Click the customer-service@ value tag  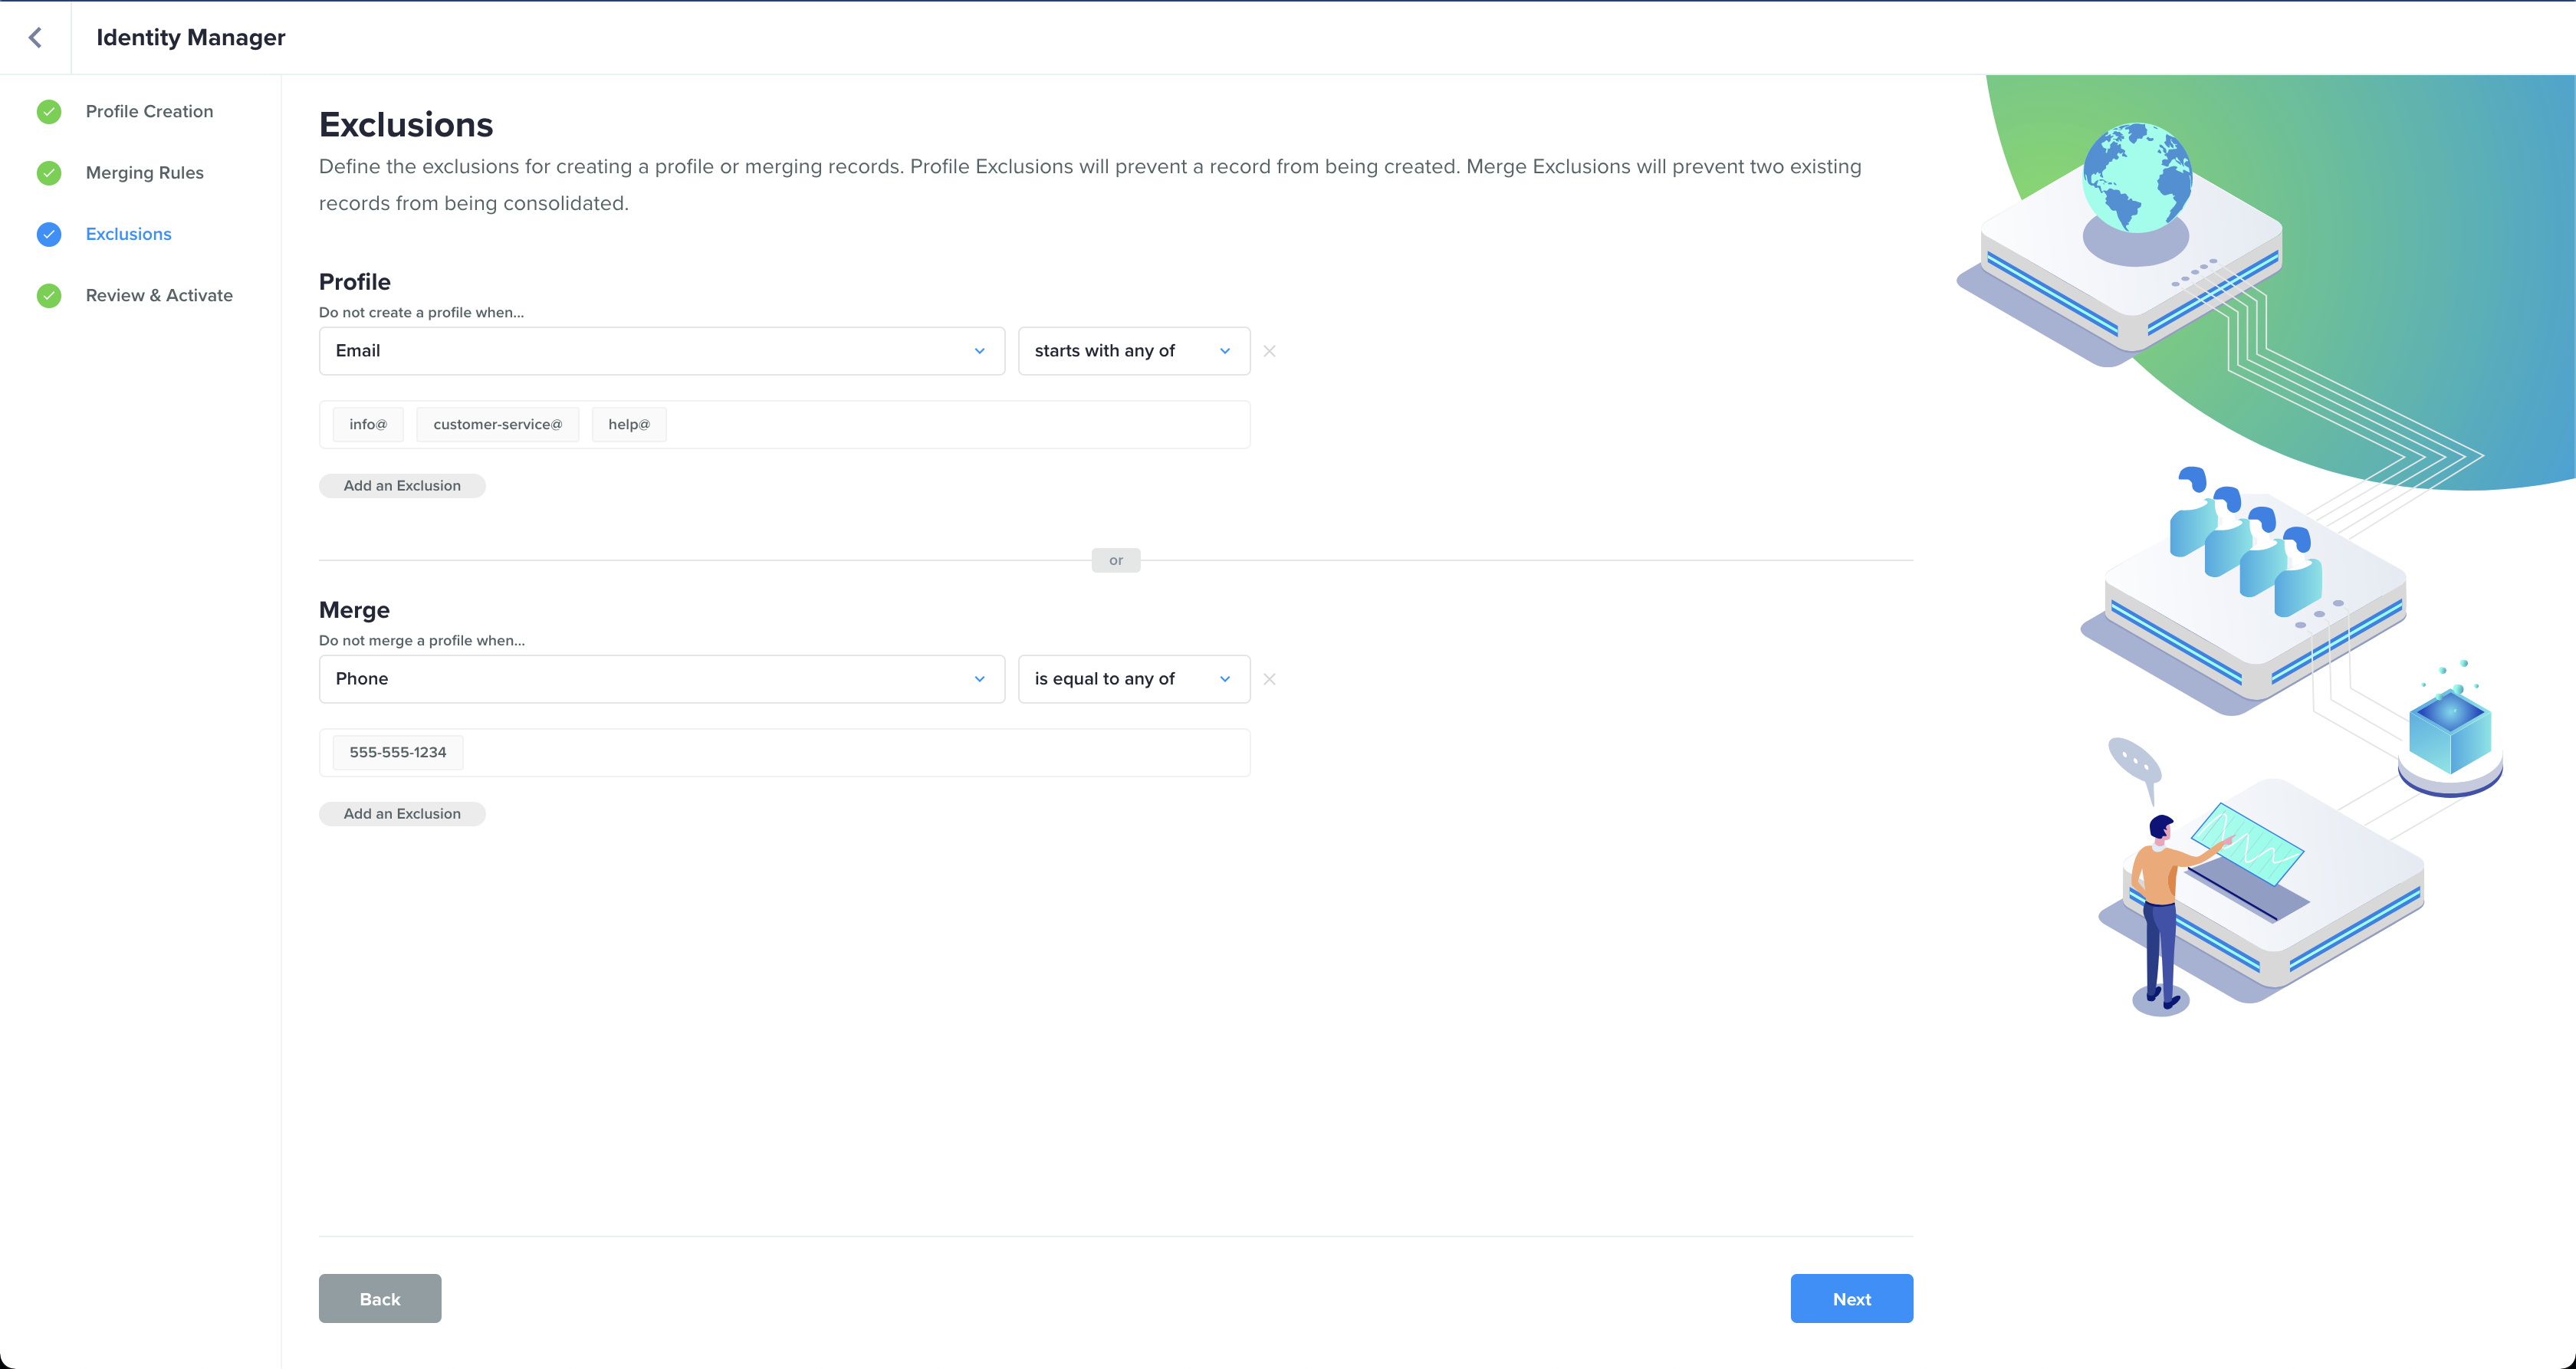pyautogui.click(x=497, y=425)
